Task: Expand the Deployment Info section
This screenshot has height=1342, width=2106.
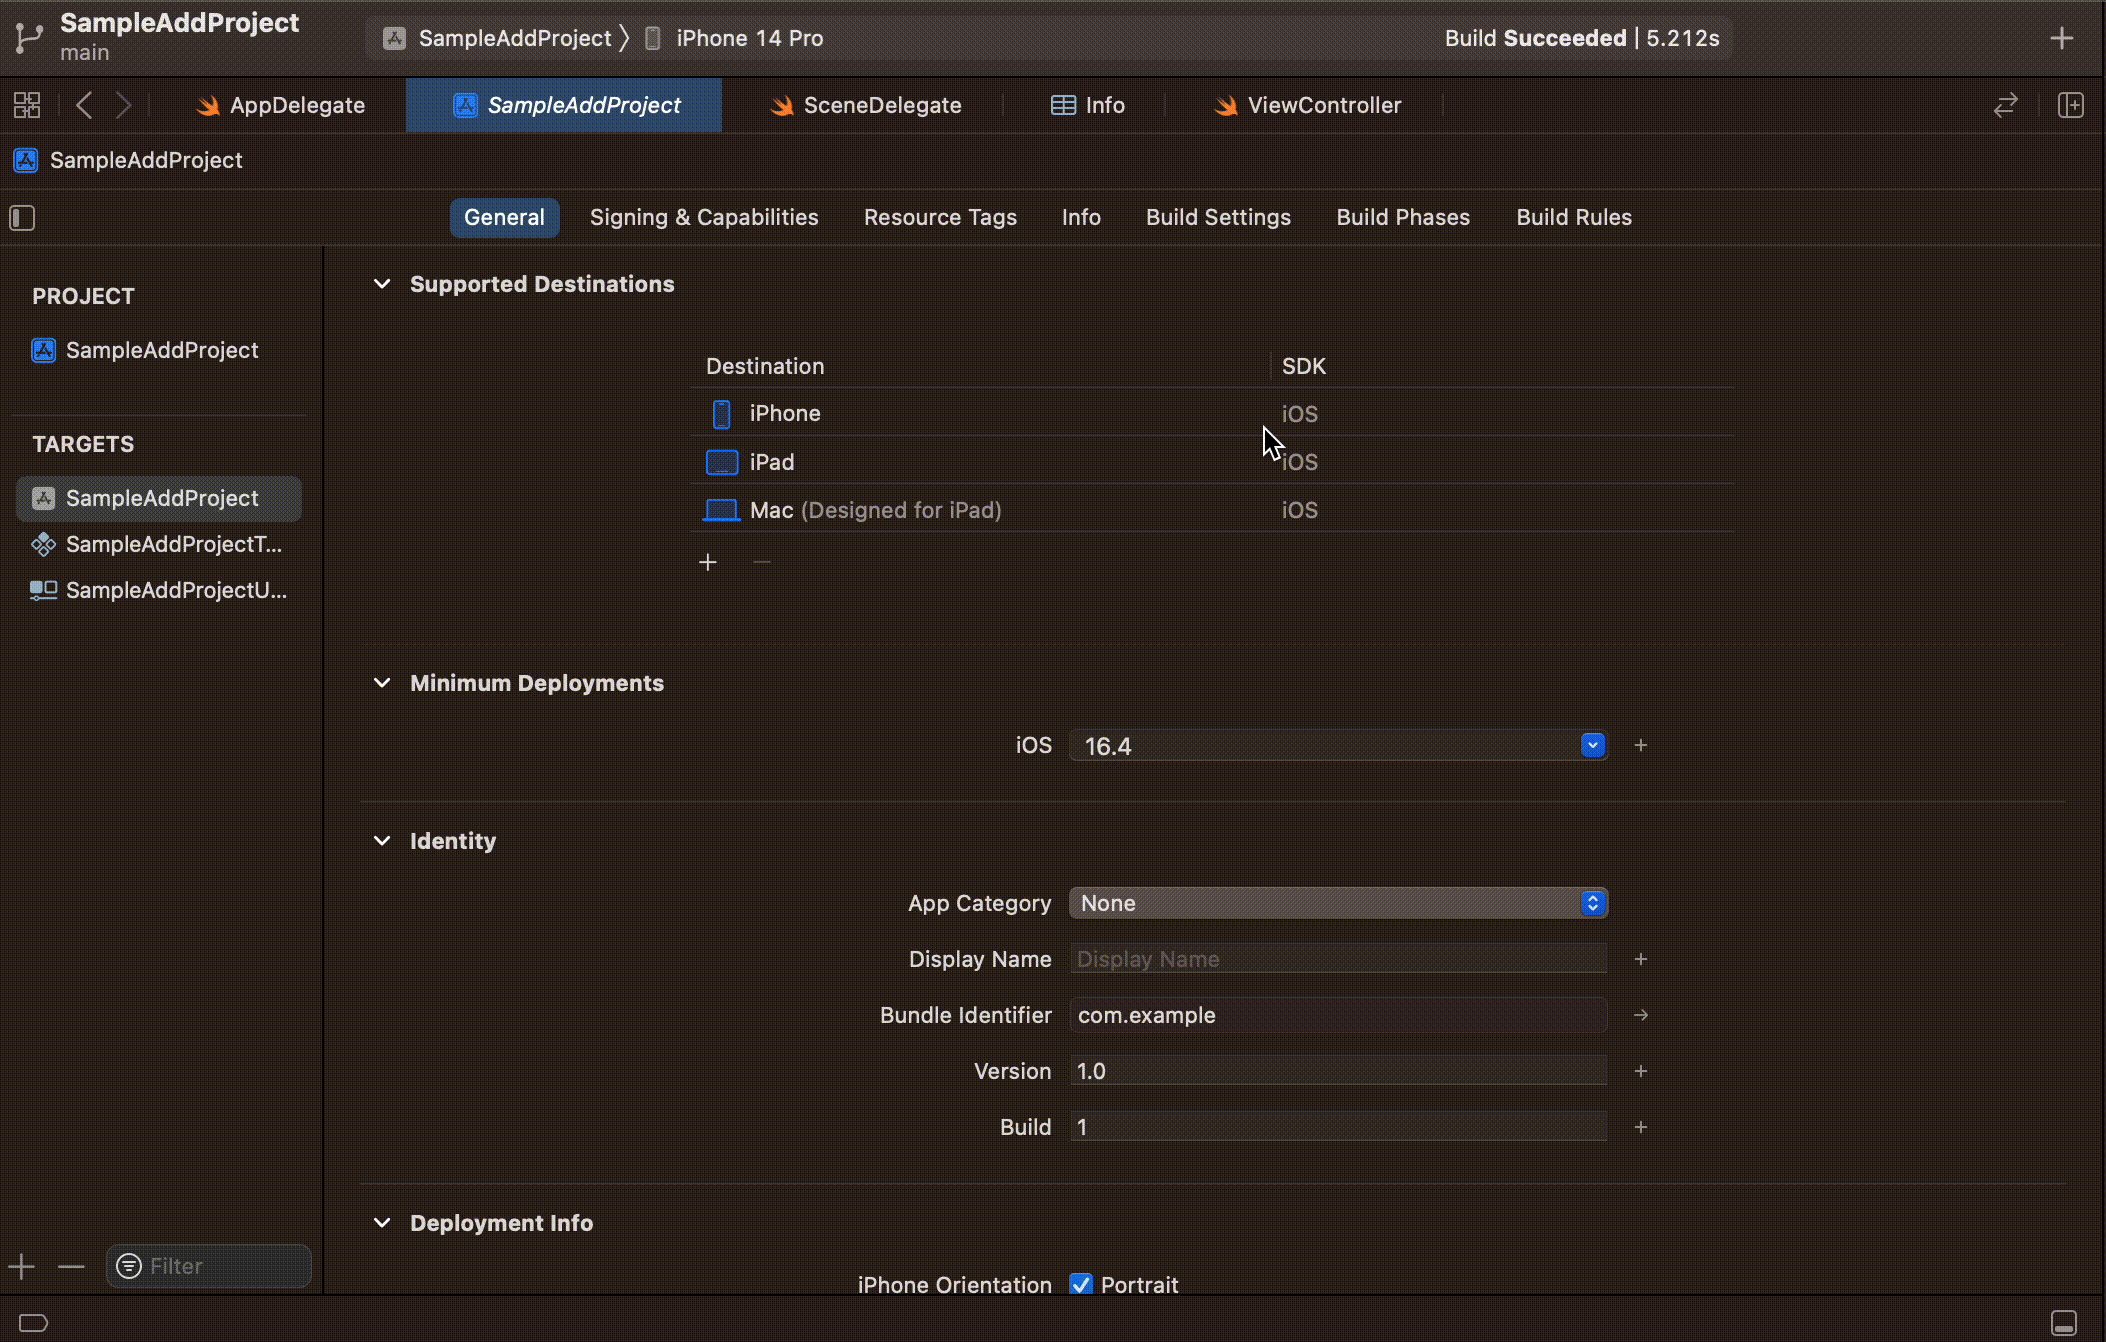Action: coord(379,1221)
